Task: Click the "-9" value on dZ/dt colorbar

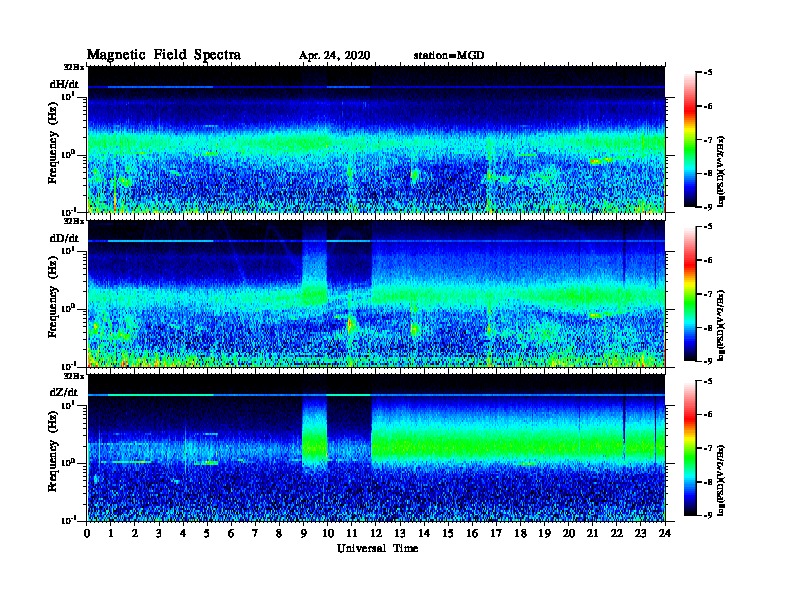Action: point(708,515)
